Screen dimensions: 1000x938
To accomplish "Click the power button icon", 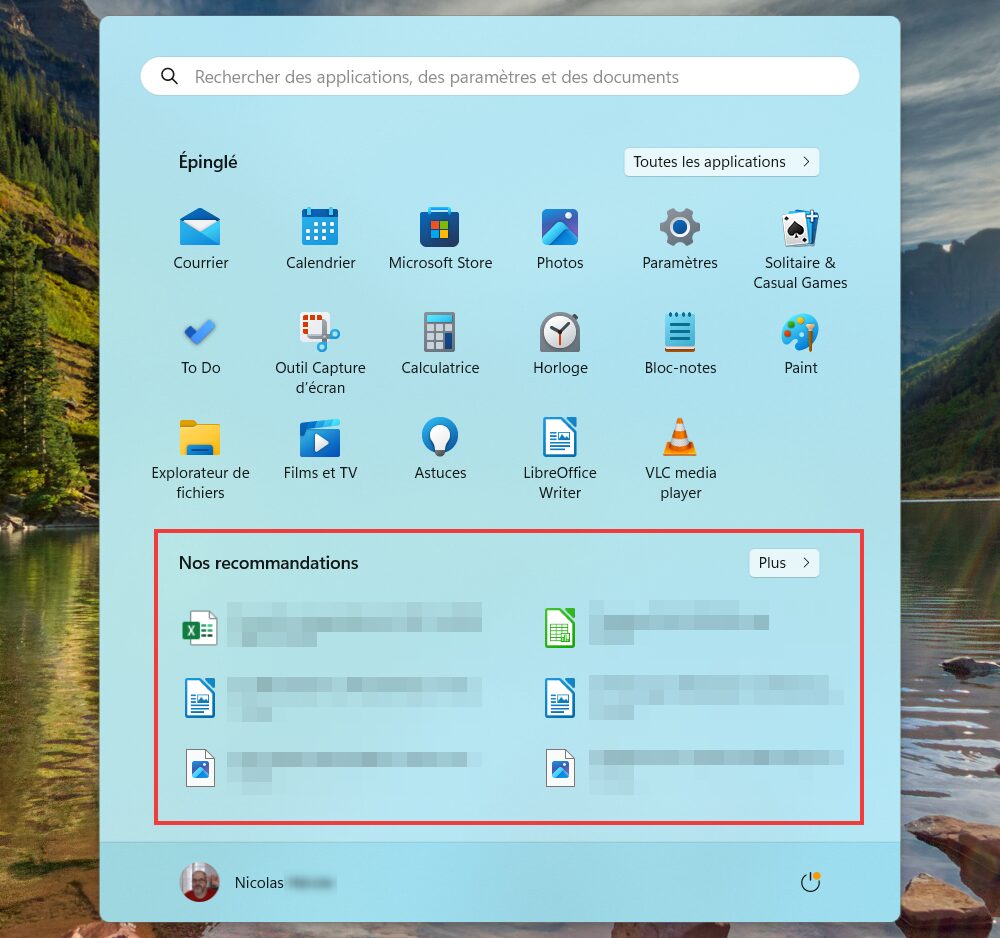I will click(810, 883).
